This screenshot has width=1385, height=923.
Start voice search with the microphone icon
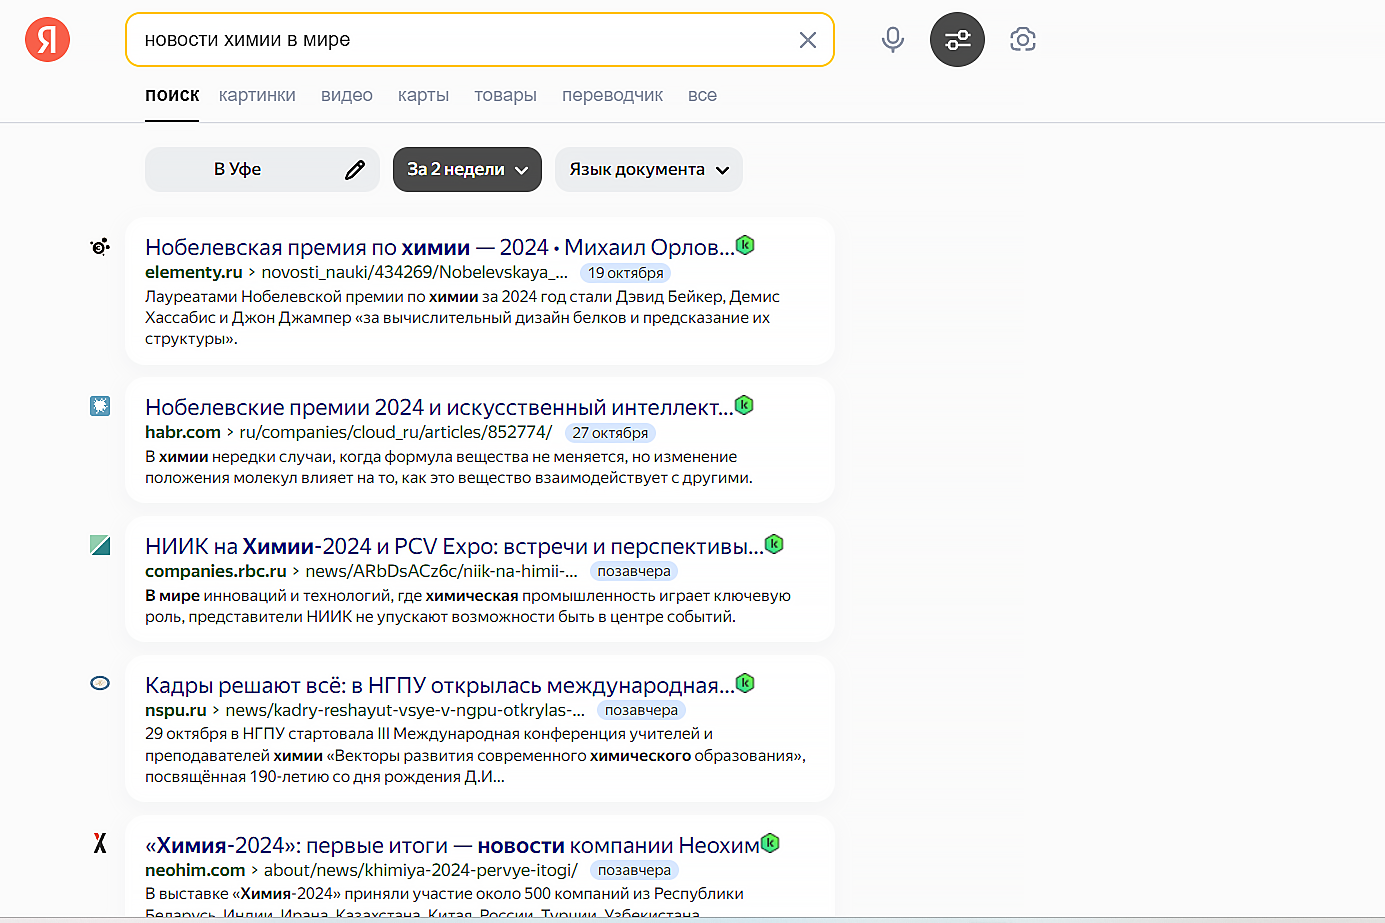pyautogui.click(x=893, y=40)
